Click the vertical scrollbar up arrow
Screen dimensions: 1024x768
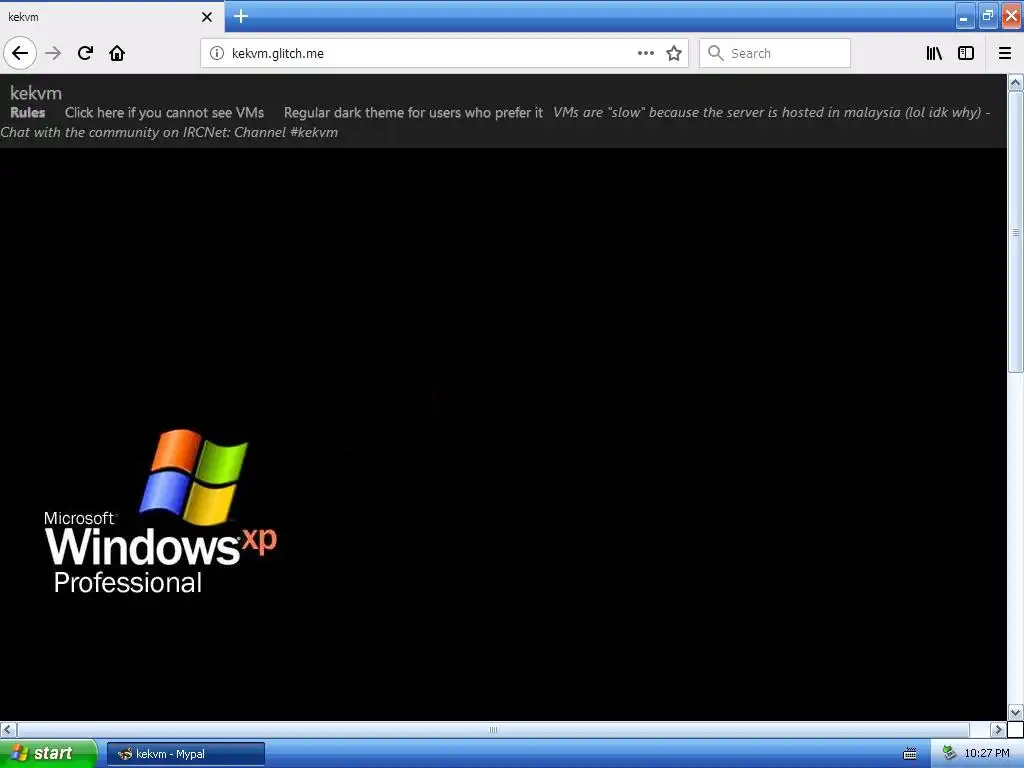pos(1016,82)
